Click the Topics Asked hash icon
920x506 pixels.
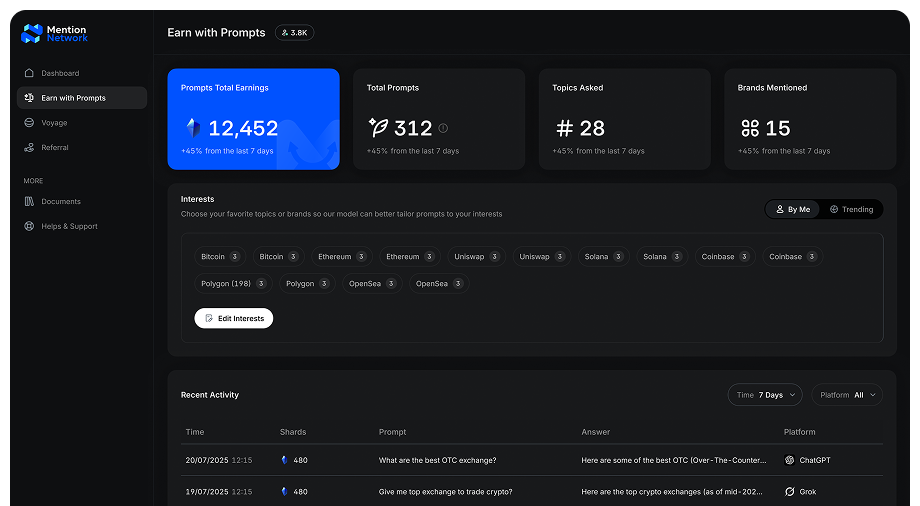[564, 128]
